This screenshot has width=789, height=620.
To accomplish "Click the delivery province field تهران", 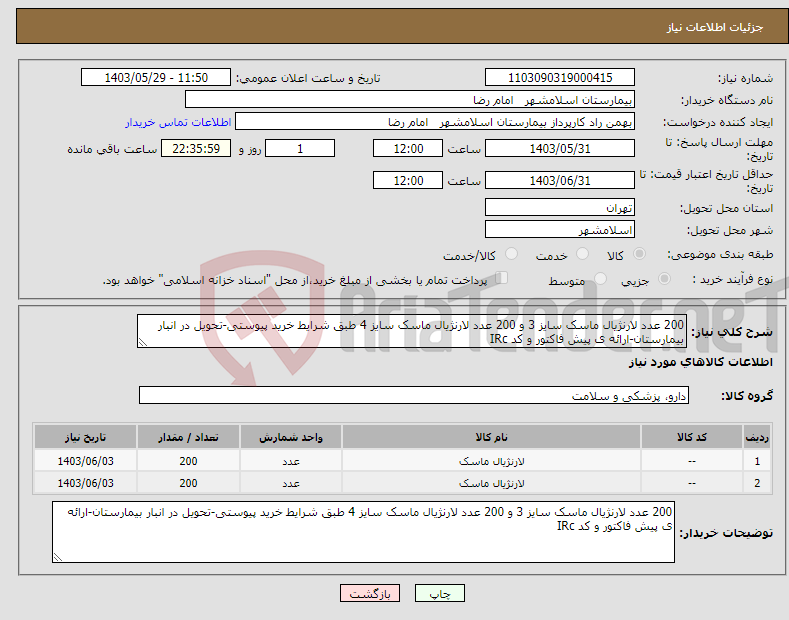I will [x=560, y=207].
